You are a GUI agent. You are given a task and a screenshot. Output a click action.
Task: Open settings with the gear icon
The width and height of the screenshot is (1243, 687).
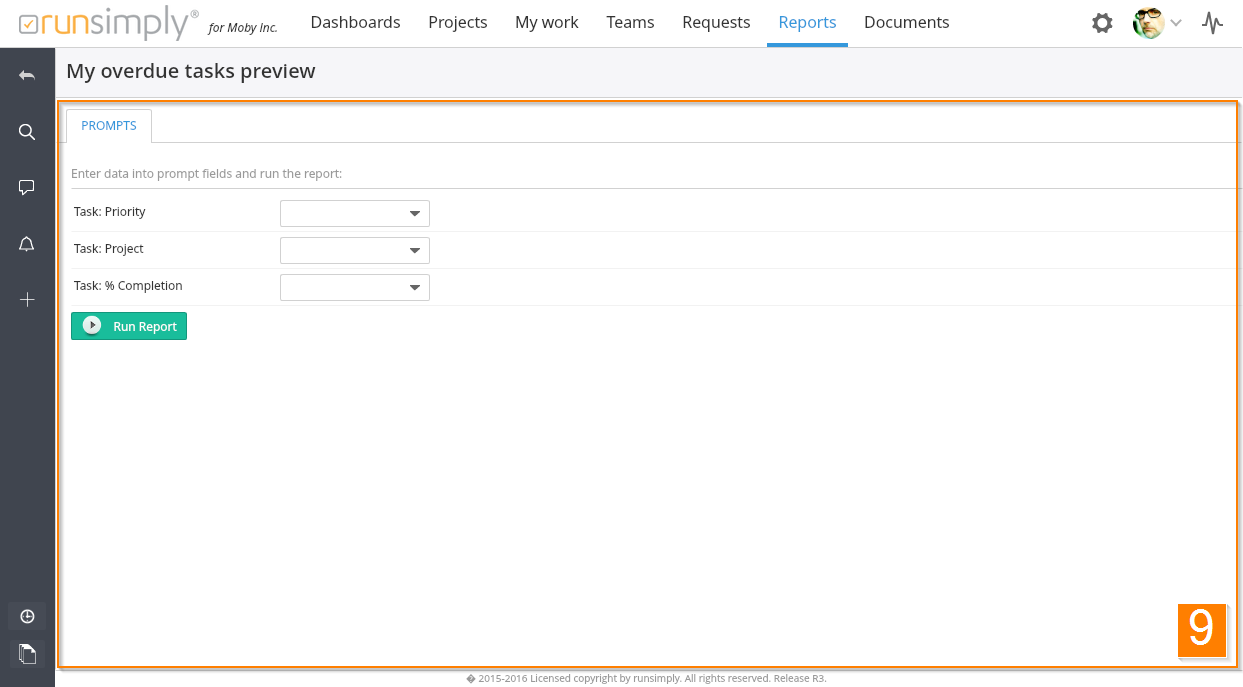tap(1102, 23)
